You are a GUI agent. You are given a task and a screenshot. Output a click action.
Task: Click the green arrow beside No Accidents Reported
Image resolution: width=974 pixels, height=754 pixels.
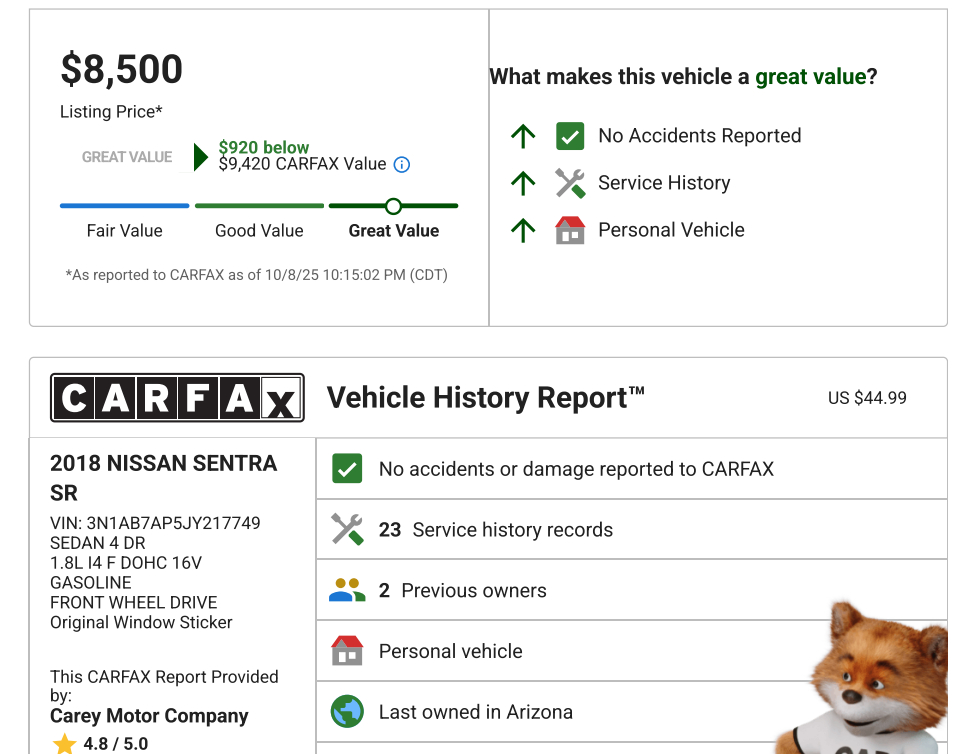[523, 136]
